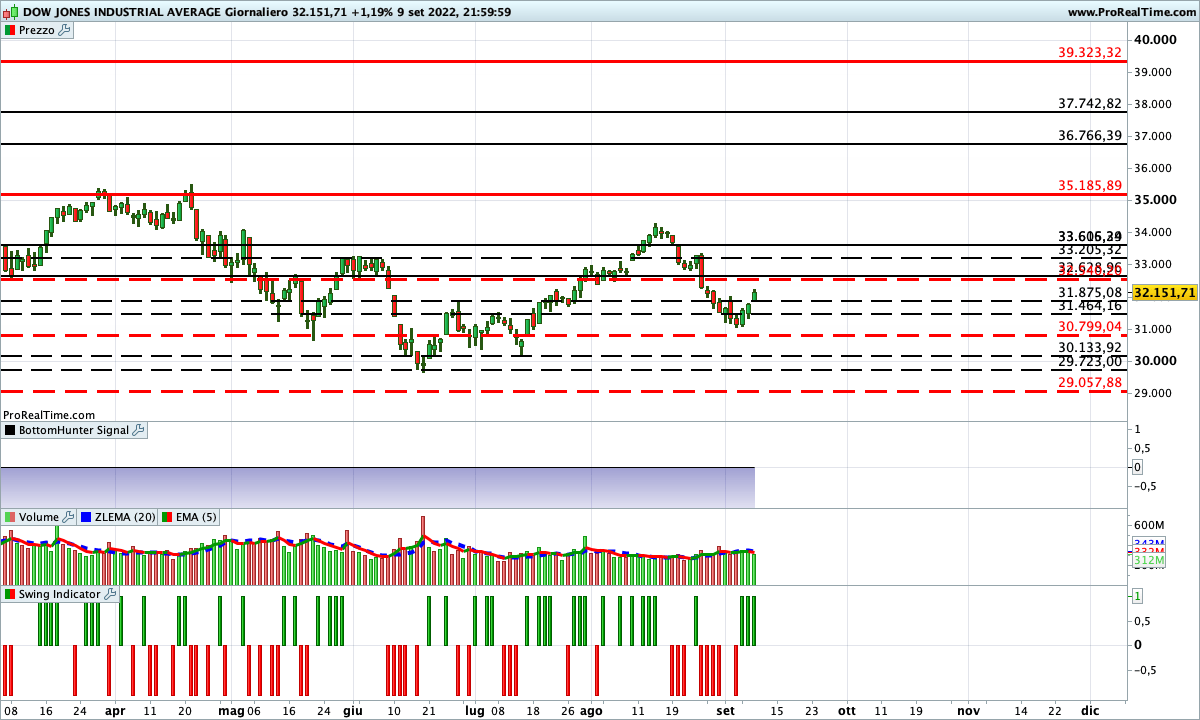Open Volume indicator settings wrench

click(x=66, y=517)
